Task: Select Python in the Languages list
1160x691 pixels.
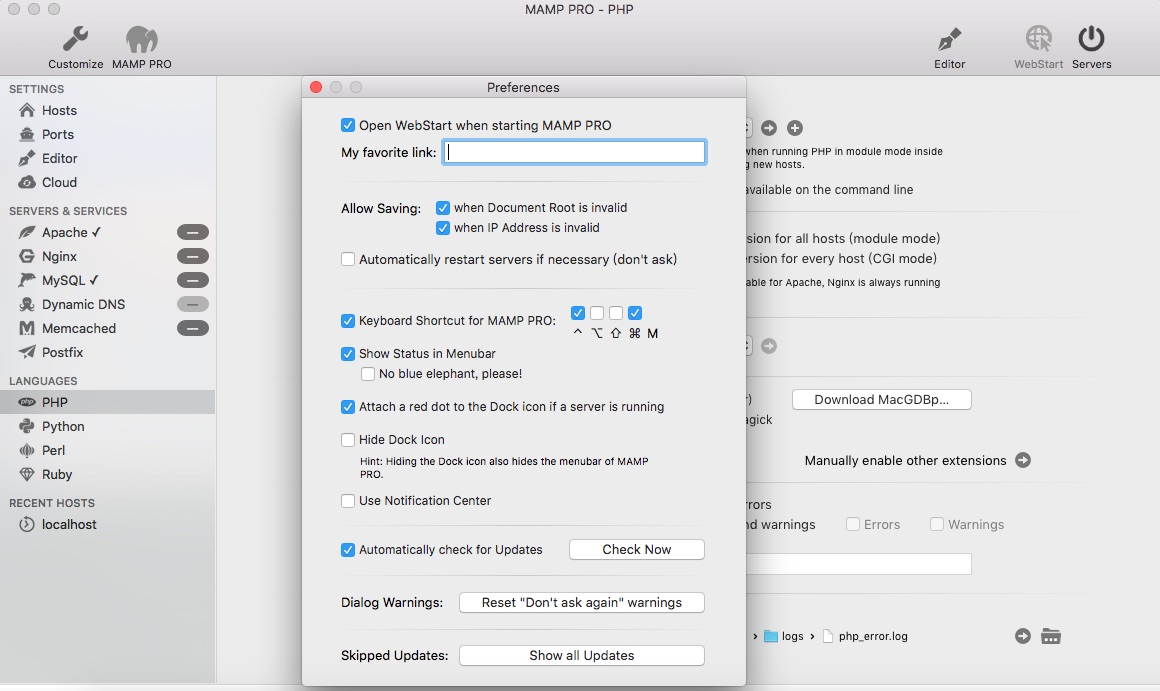Action: coord(63,426)
